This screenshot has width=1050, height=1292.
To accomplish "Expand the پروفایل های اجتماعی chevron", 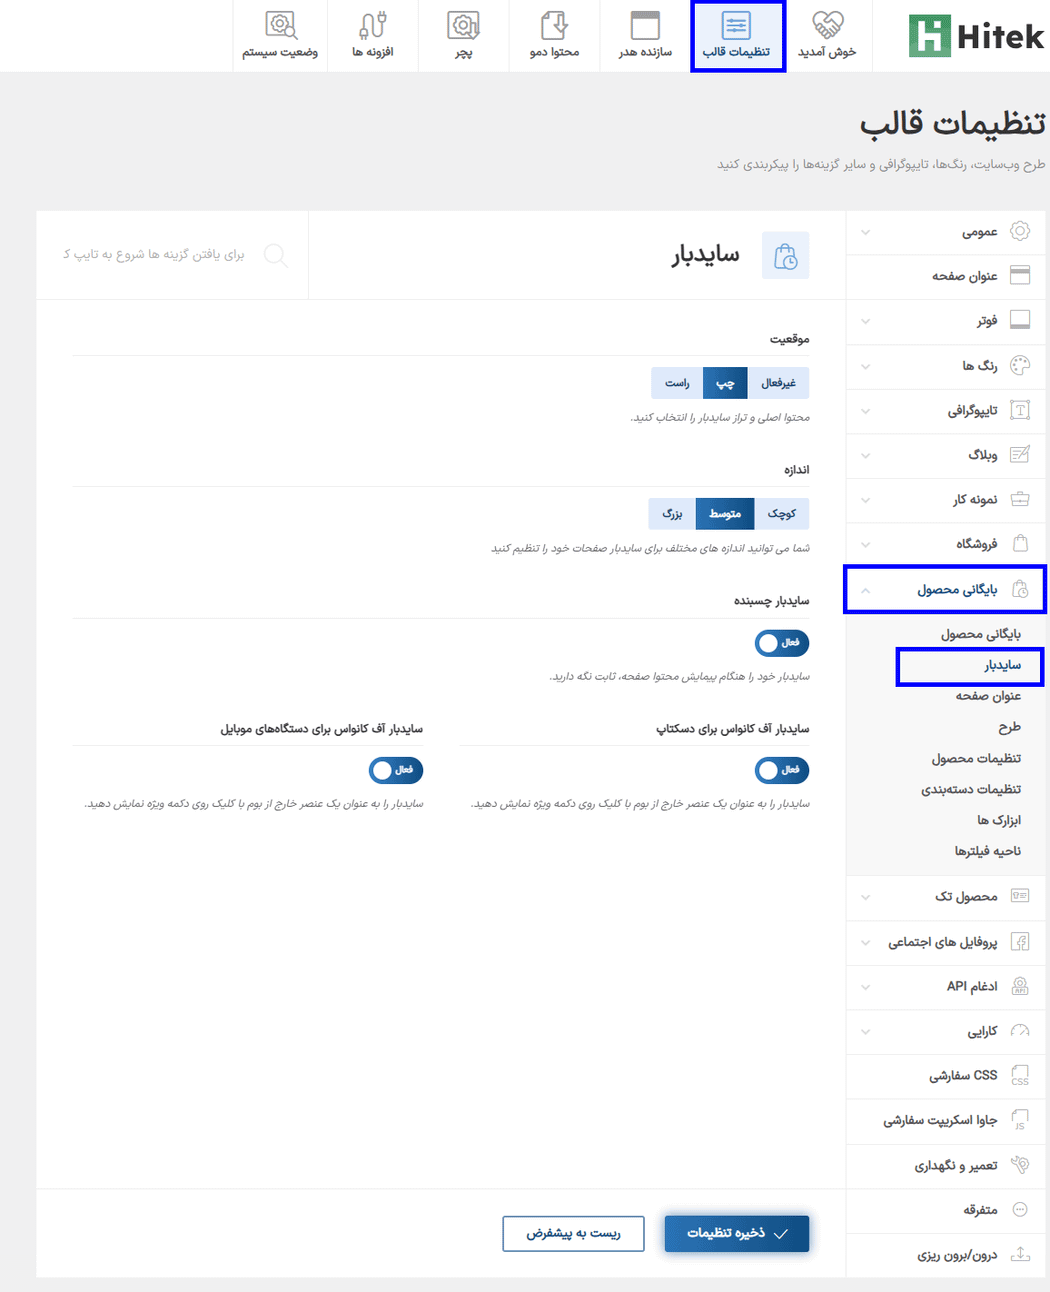I will 866,942.
